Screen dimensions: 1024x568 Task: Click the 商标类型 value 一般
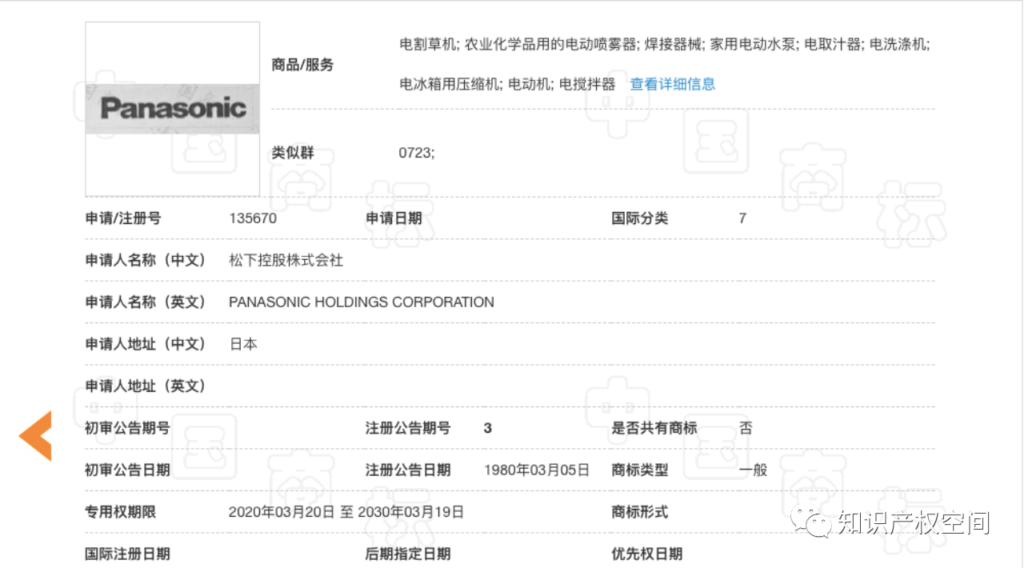(753, 470)
